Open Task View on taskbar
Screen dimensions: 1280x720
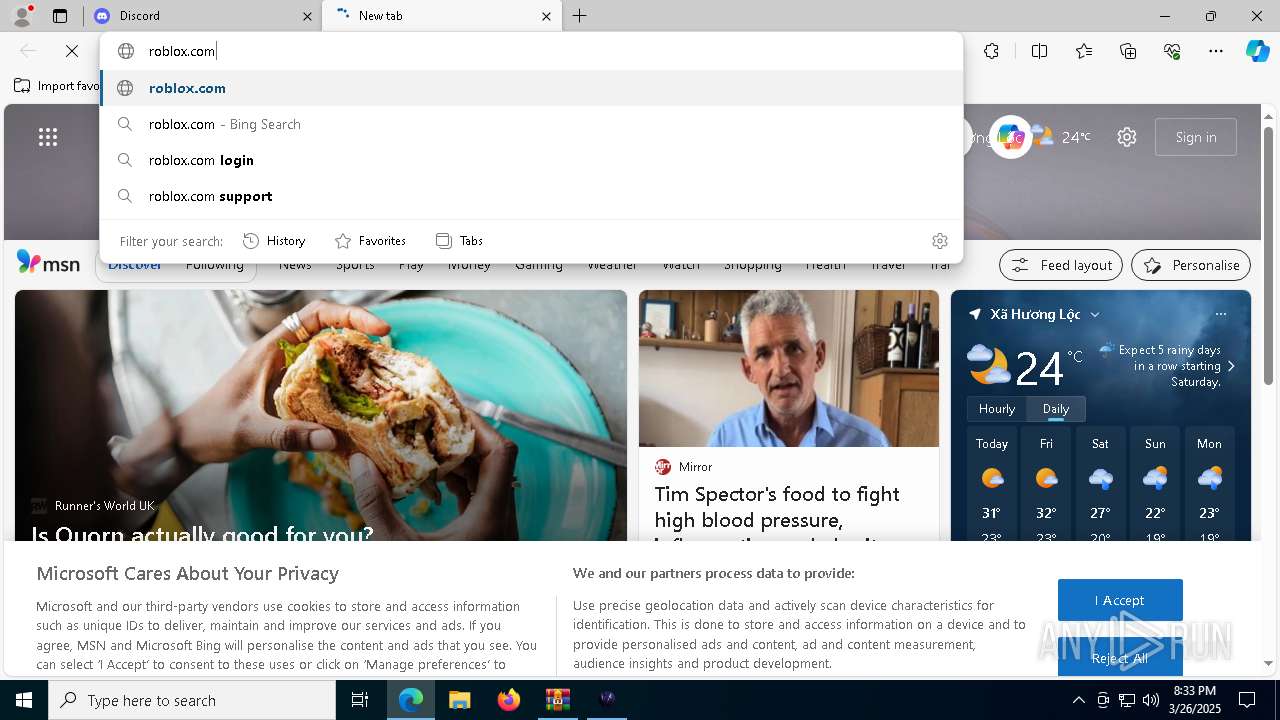coord(360,700)
